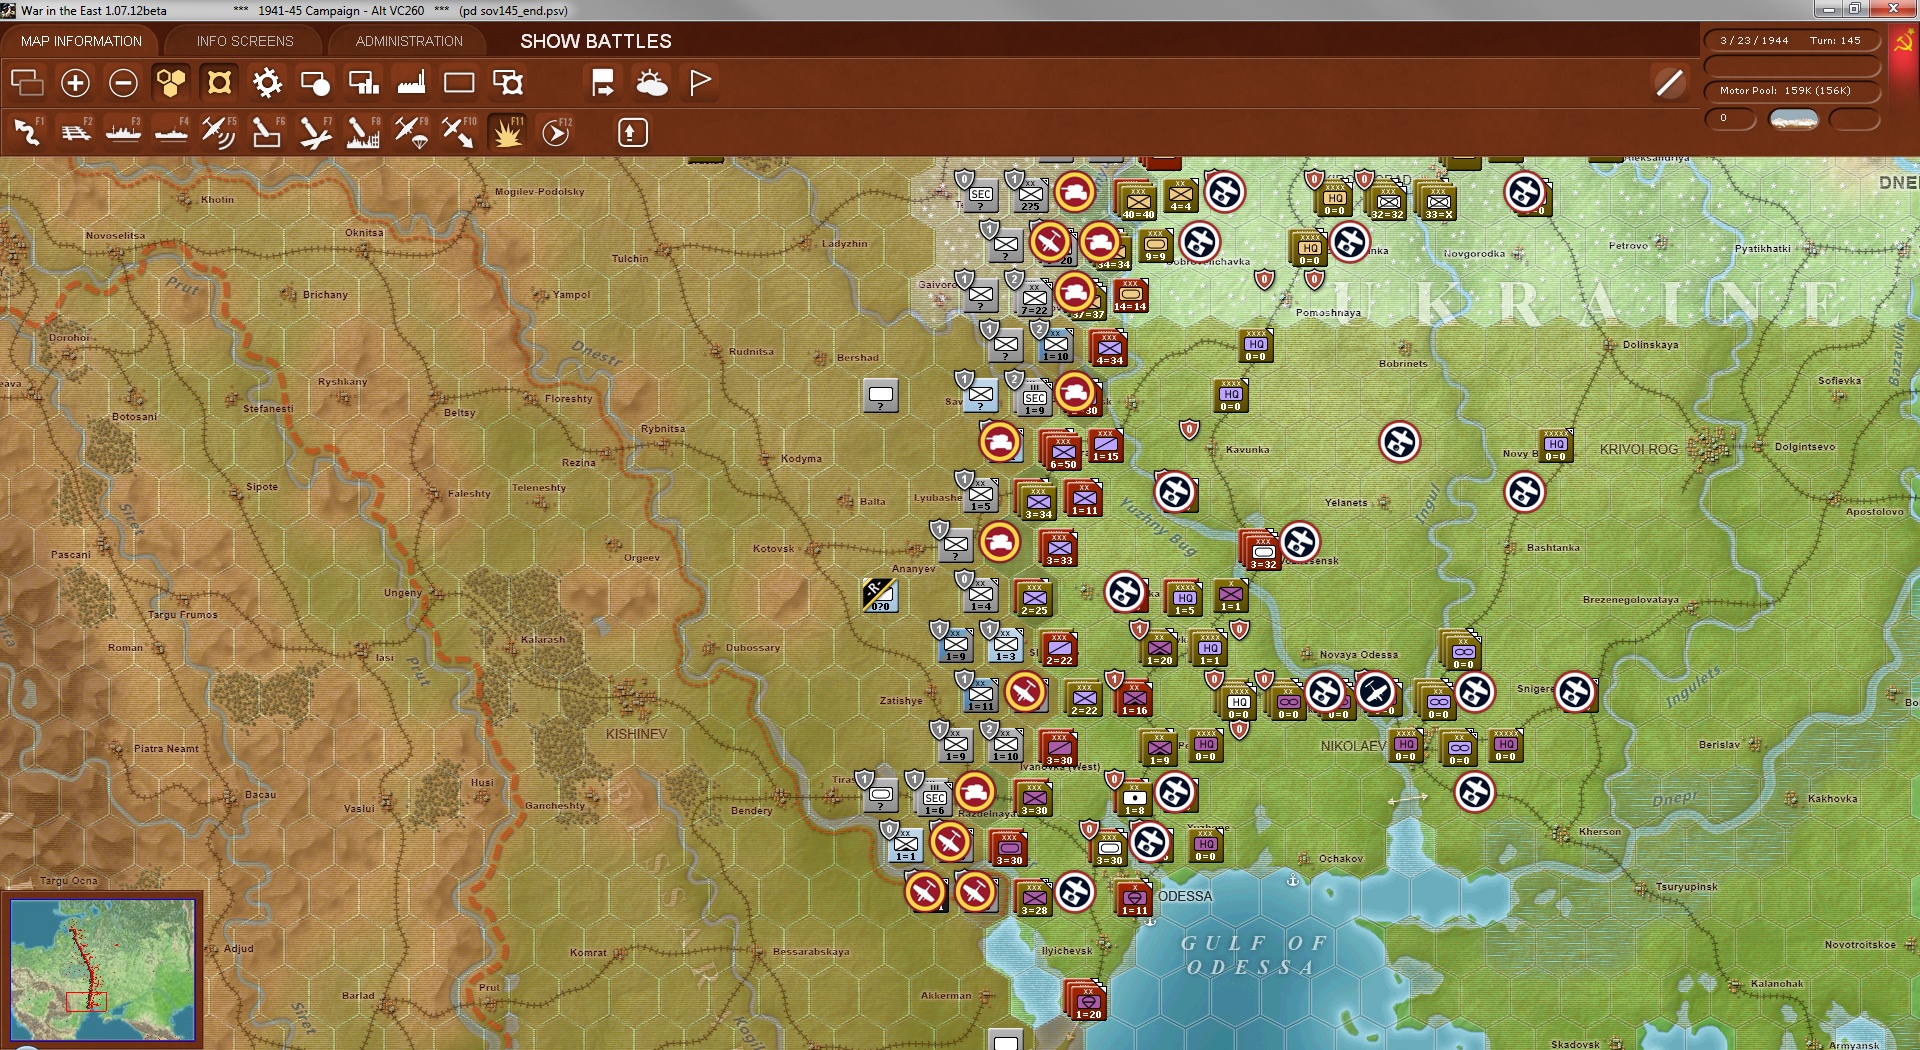Zoom in the map with plus icon
Screen dimensions: 1920x1050
pyautogui.click(x=75, y=83)
